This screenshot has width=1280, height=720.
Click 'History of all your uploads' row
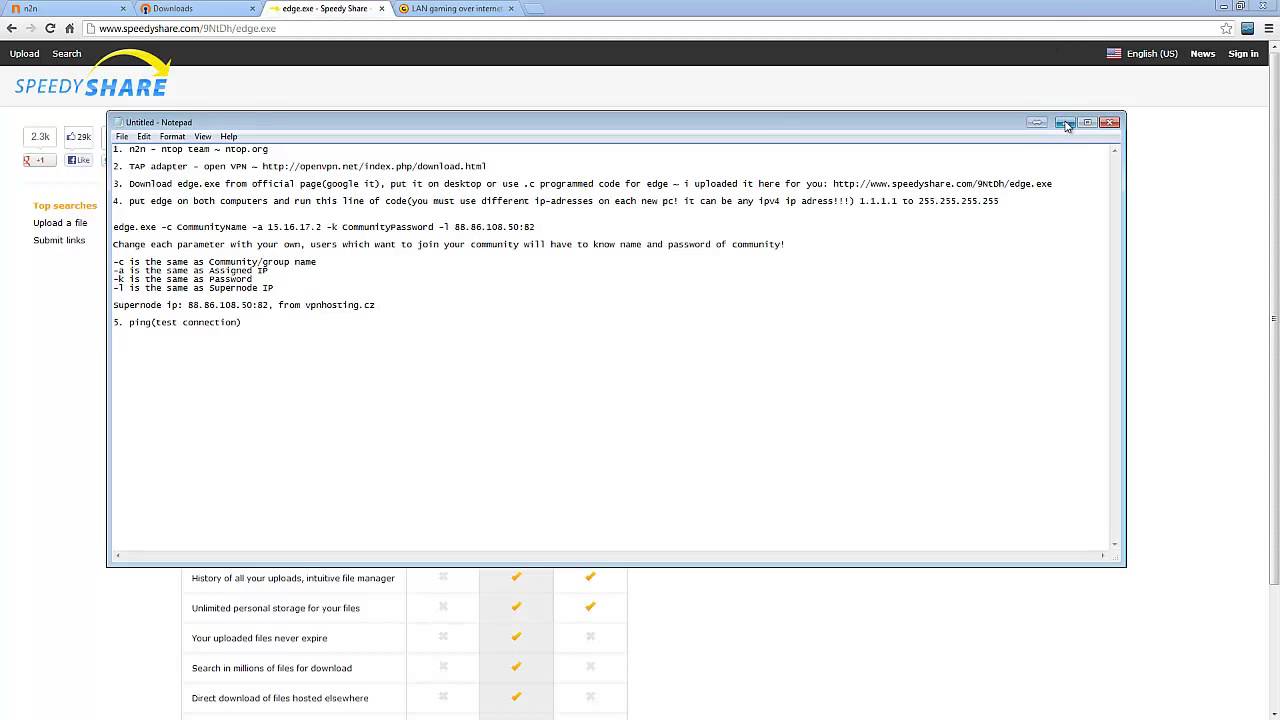coord(404,578)
